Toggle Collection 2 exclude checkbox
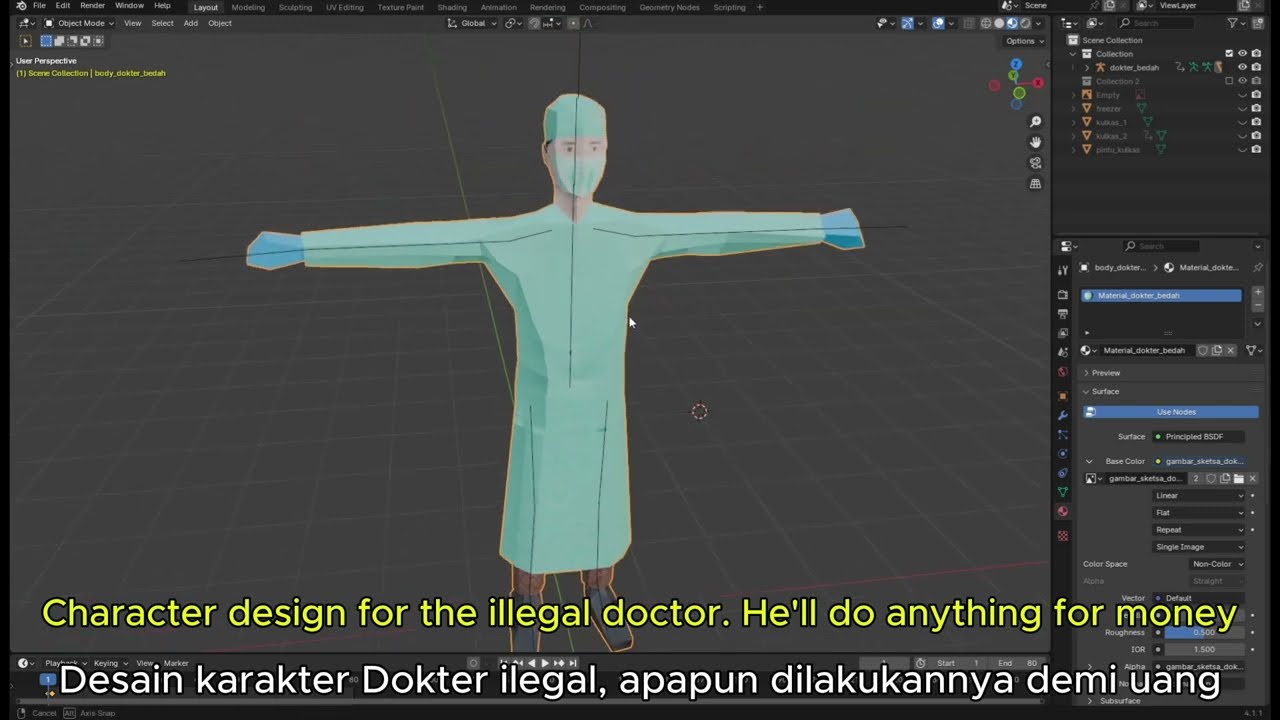Screen dimensions: 1280x720 pyautogui.click(x=1229, y=81)
